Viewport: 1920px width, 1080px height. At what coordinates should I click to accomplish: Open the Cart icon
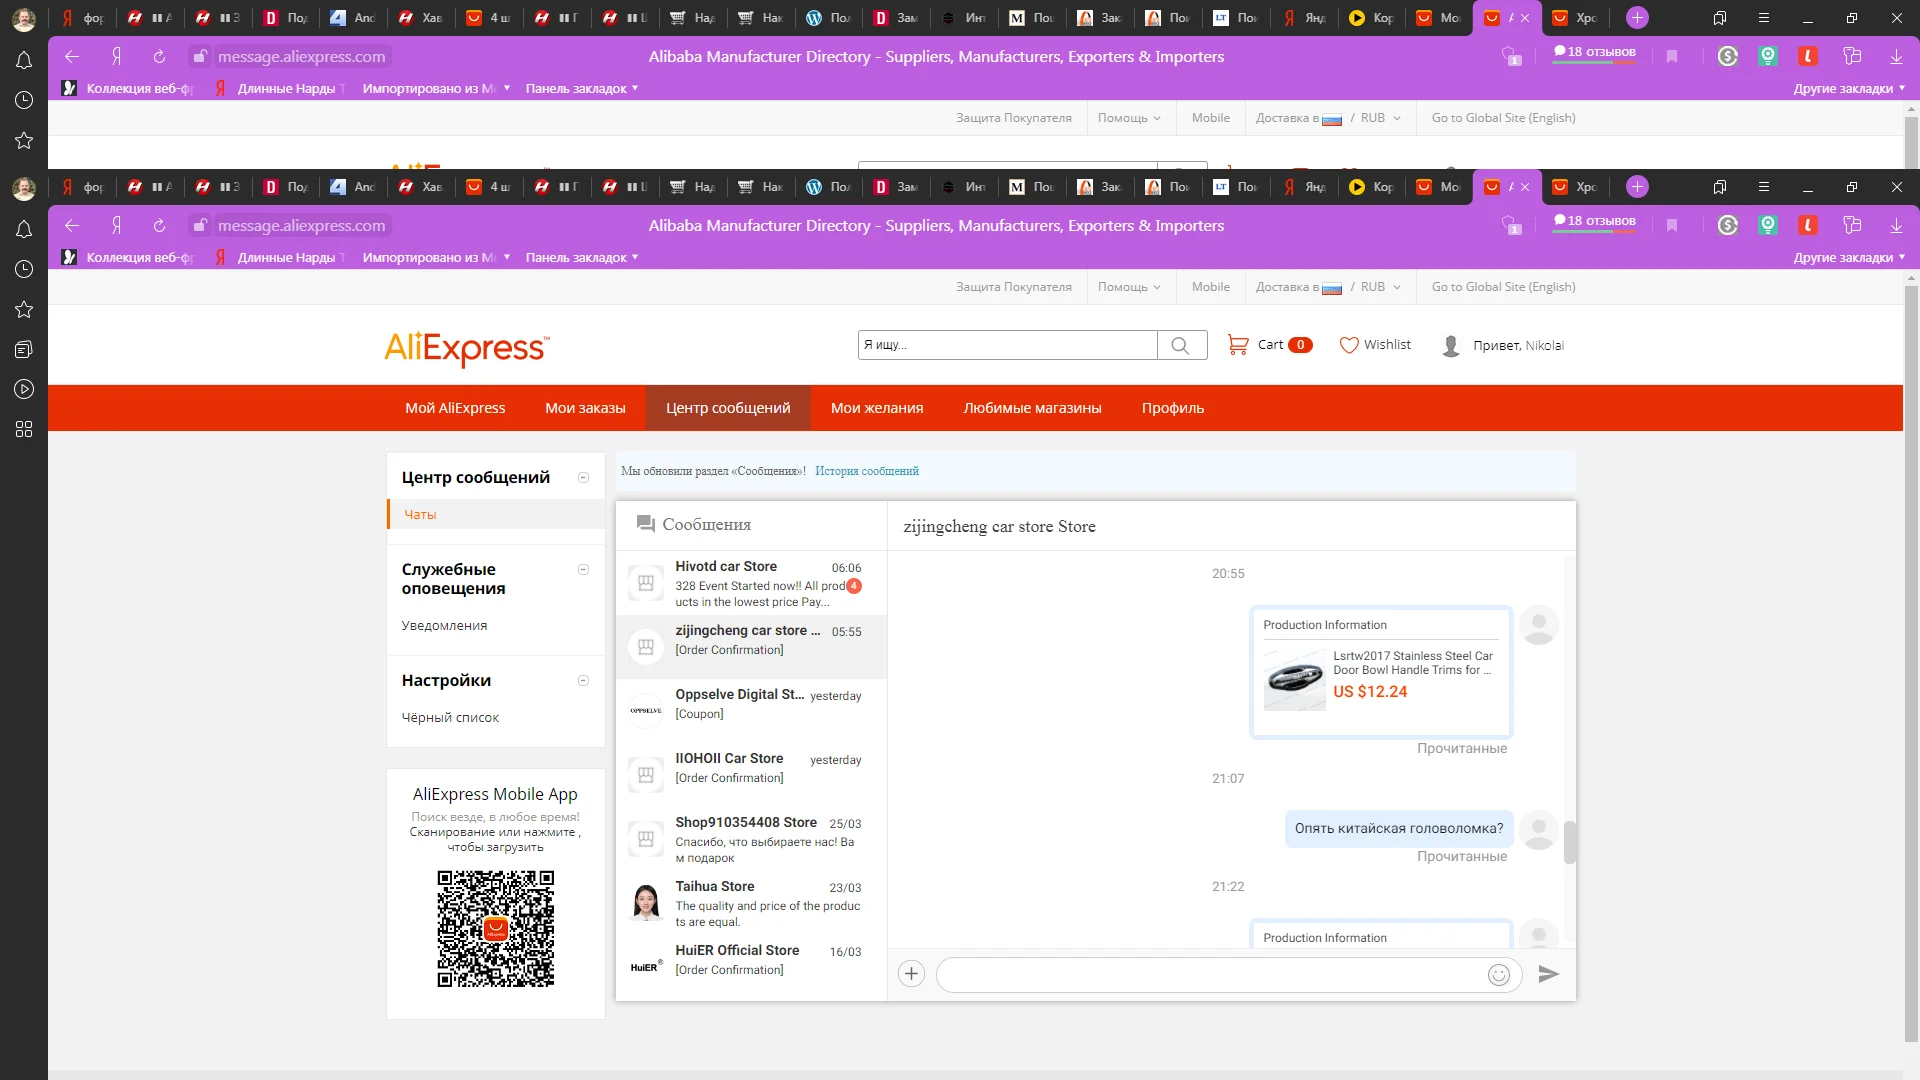pos(1238,345)
